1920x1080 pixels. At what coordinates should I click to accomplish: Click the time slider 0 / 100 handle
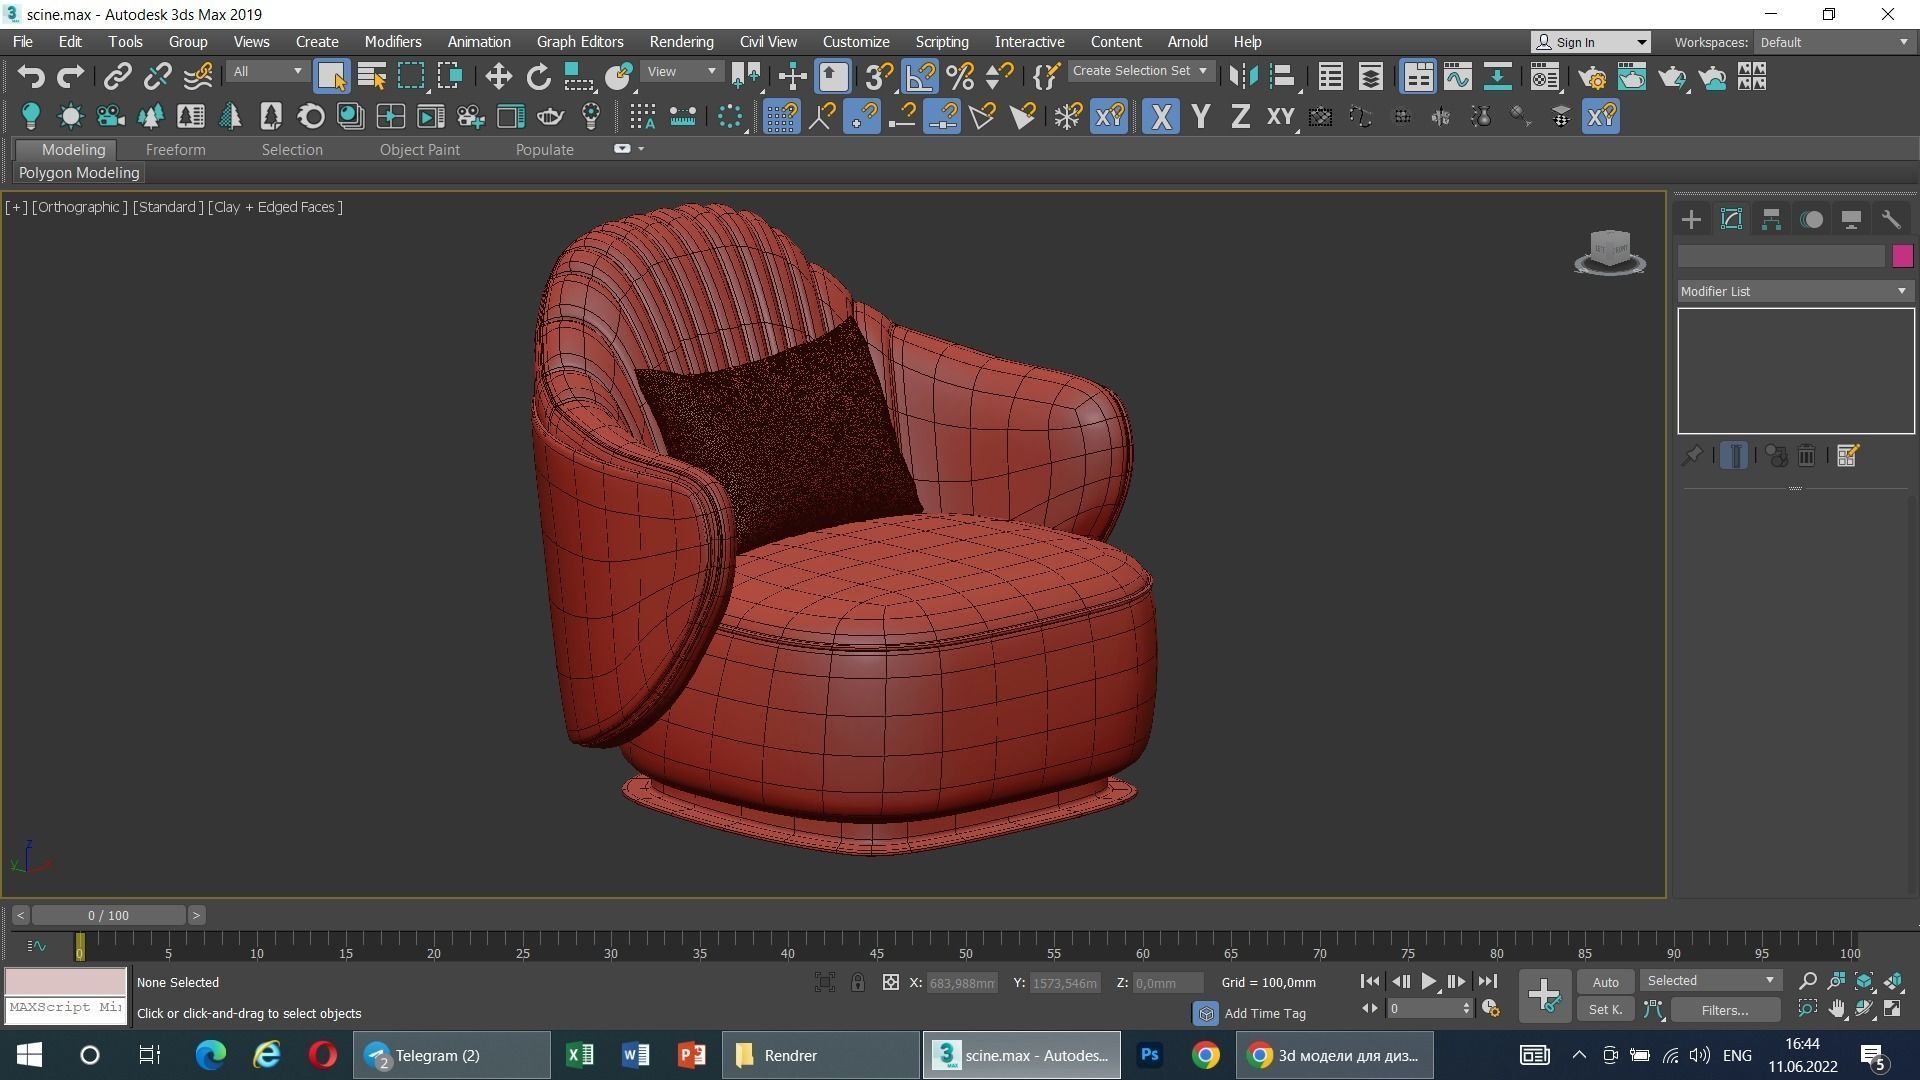pyautogui.click(x=108, y=915)
